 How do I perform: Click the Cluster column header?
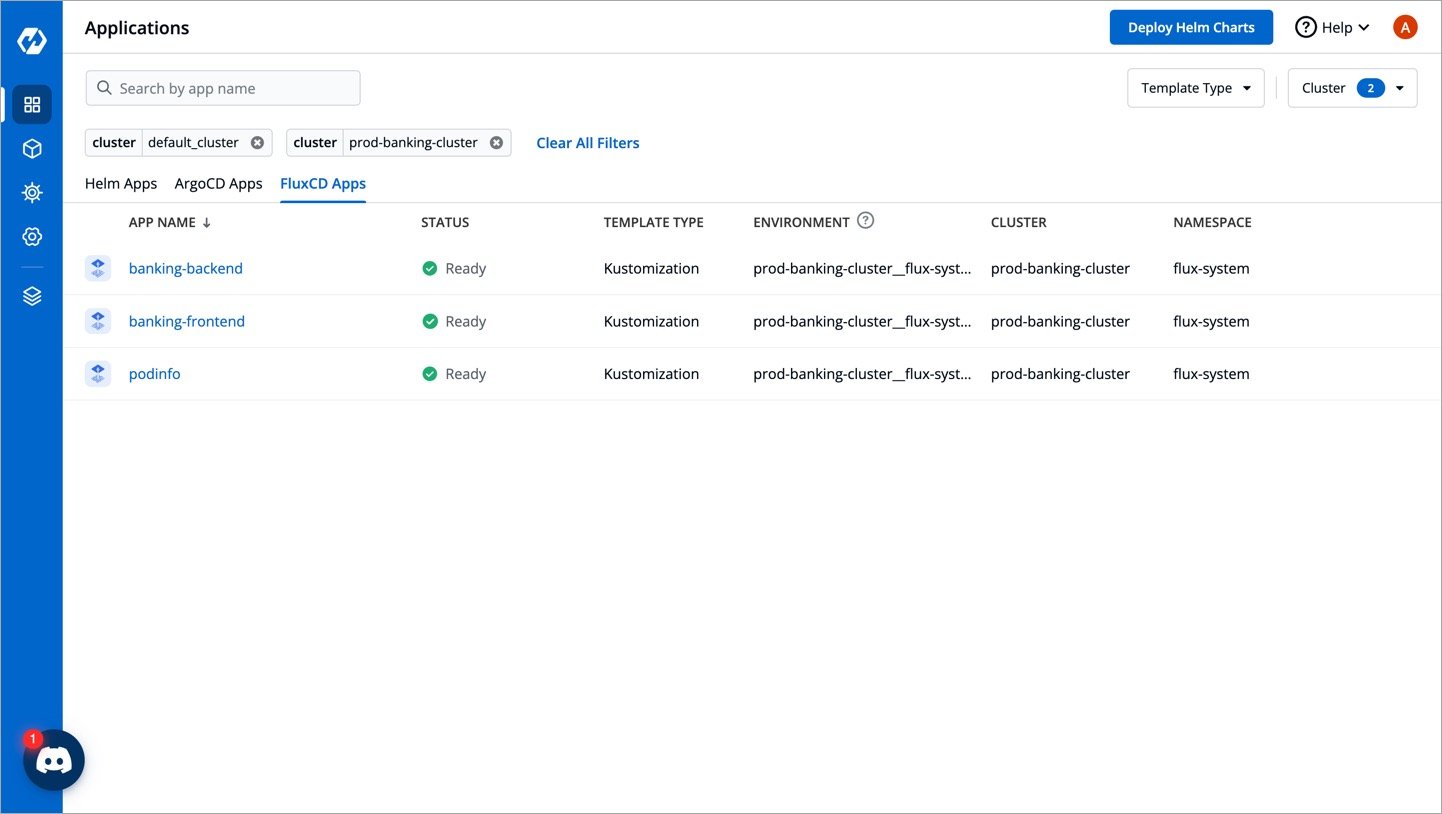coord(1019,222)
